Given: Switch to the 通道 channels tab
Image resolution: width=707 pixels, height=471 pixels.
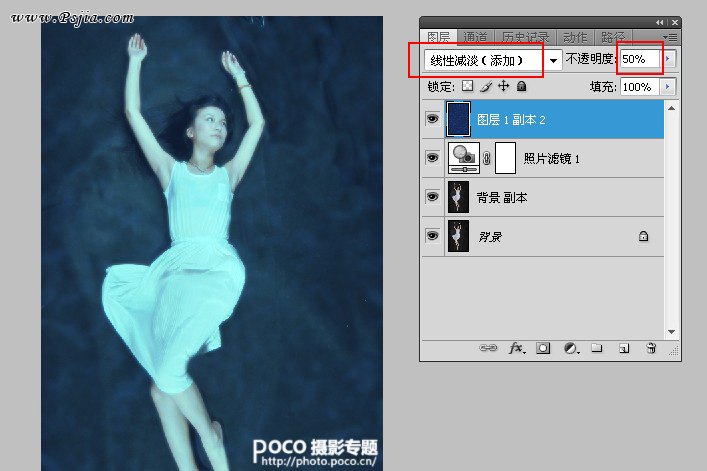Looking at the screenshot, I should [476, 37].
